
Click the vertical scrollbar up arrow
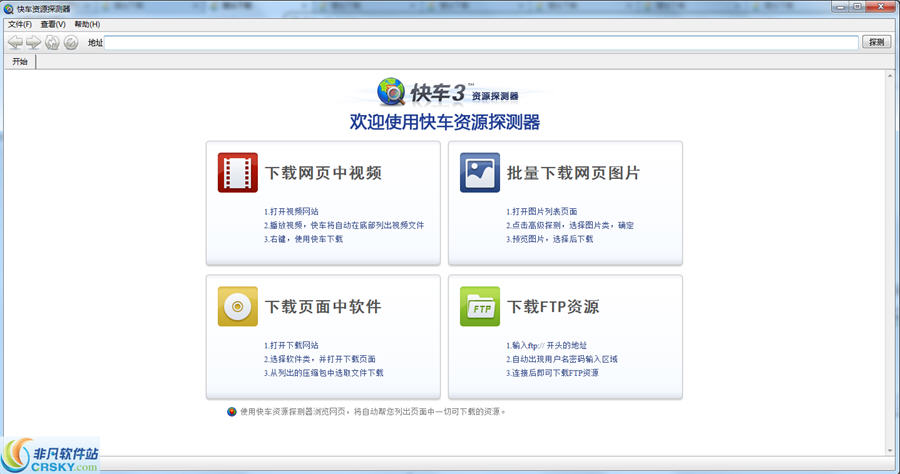(891, 75)
